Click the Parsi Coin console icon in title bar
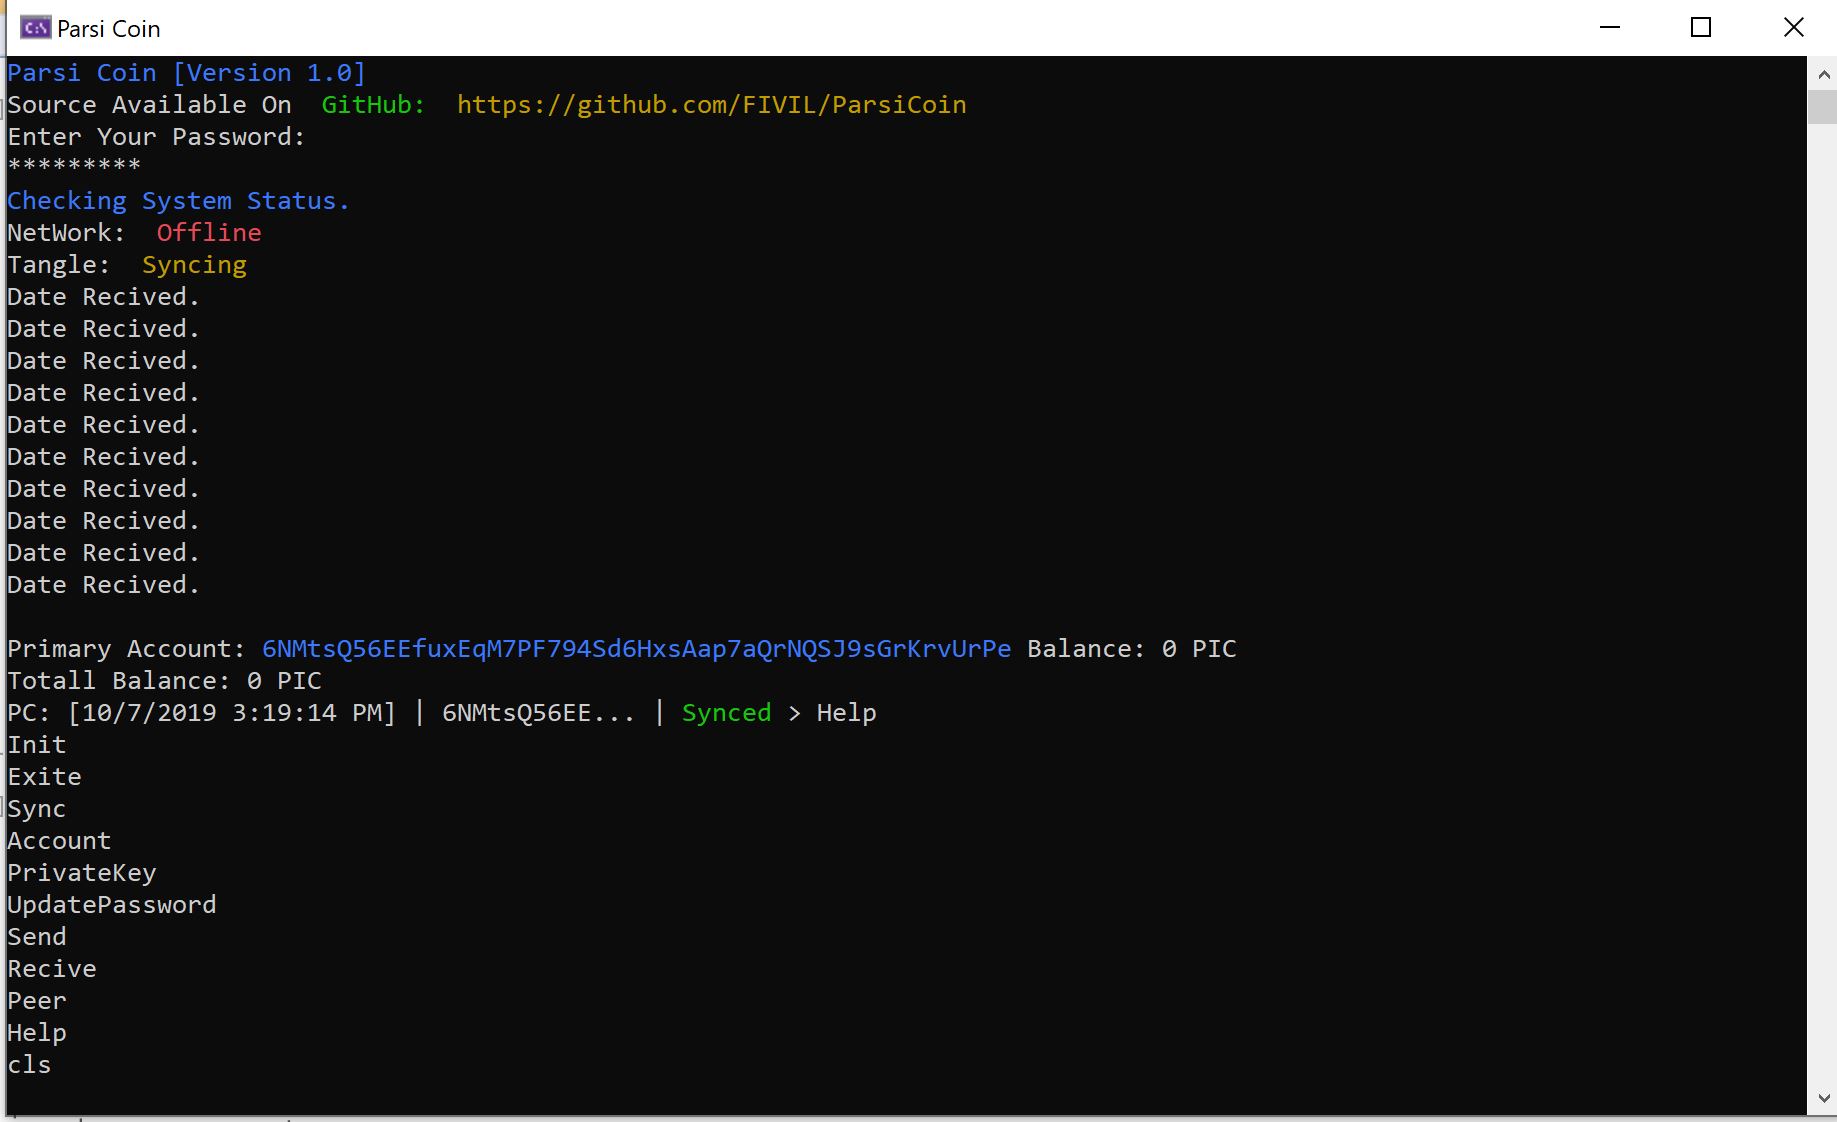The height and width of the screenshot is (1122, 1837). [35, 28]
